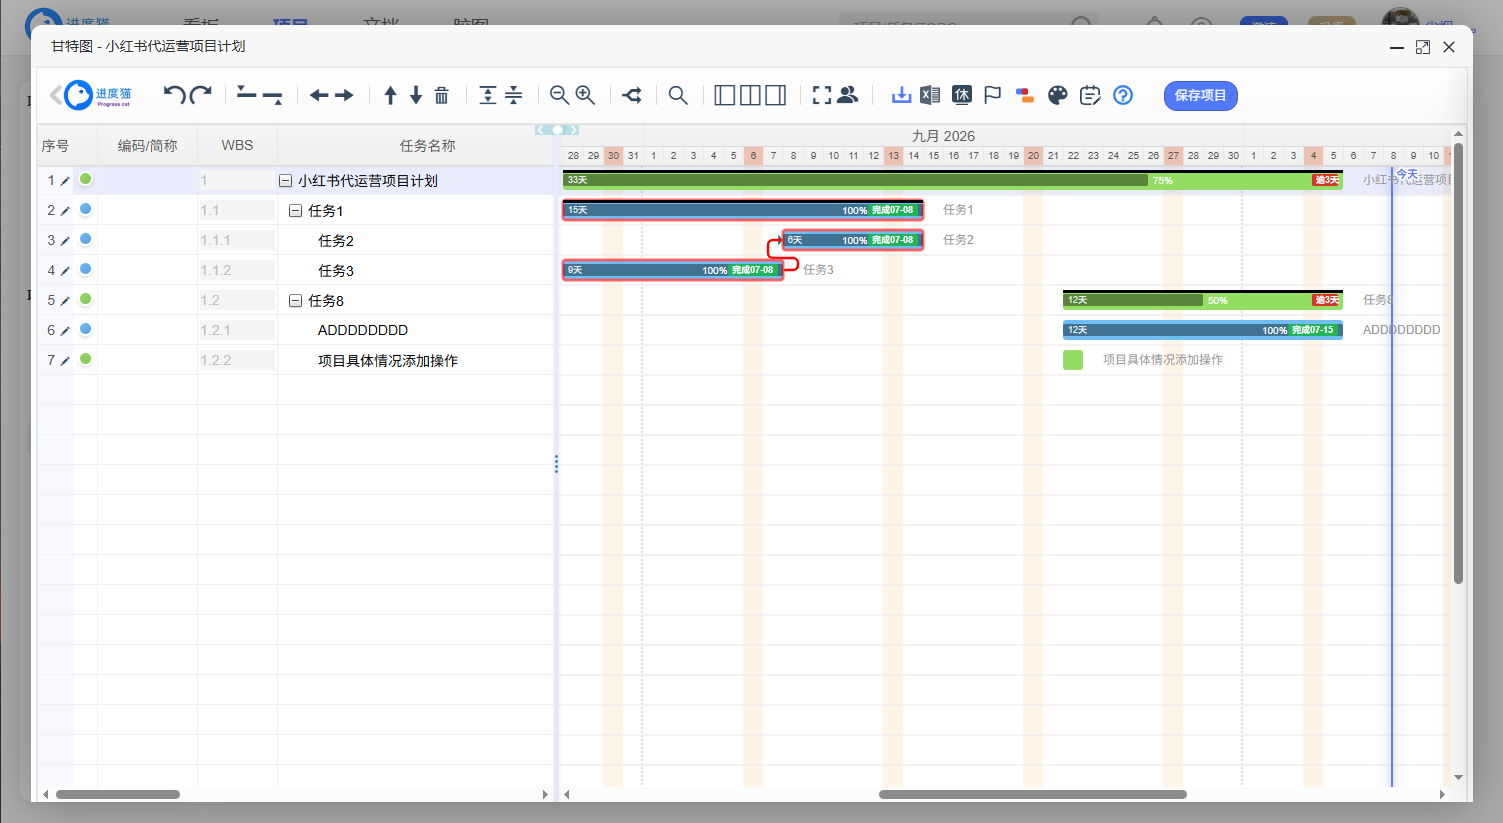1503x823 pixels.
Task: Undo the last action
Action: coord(174,95)
